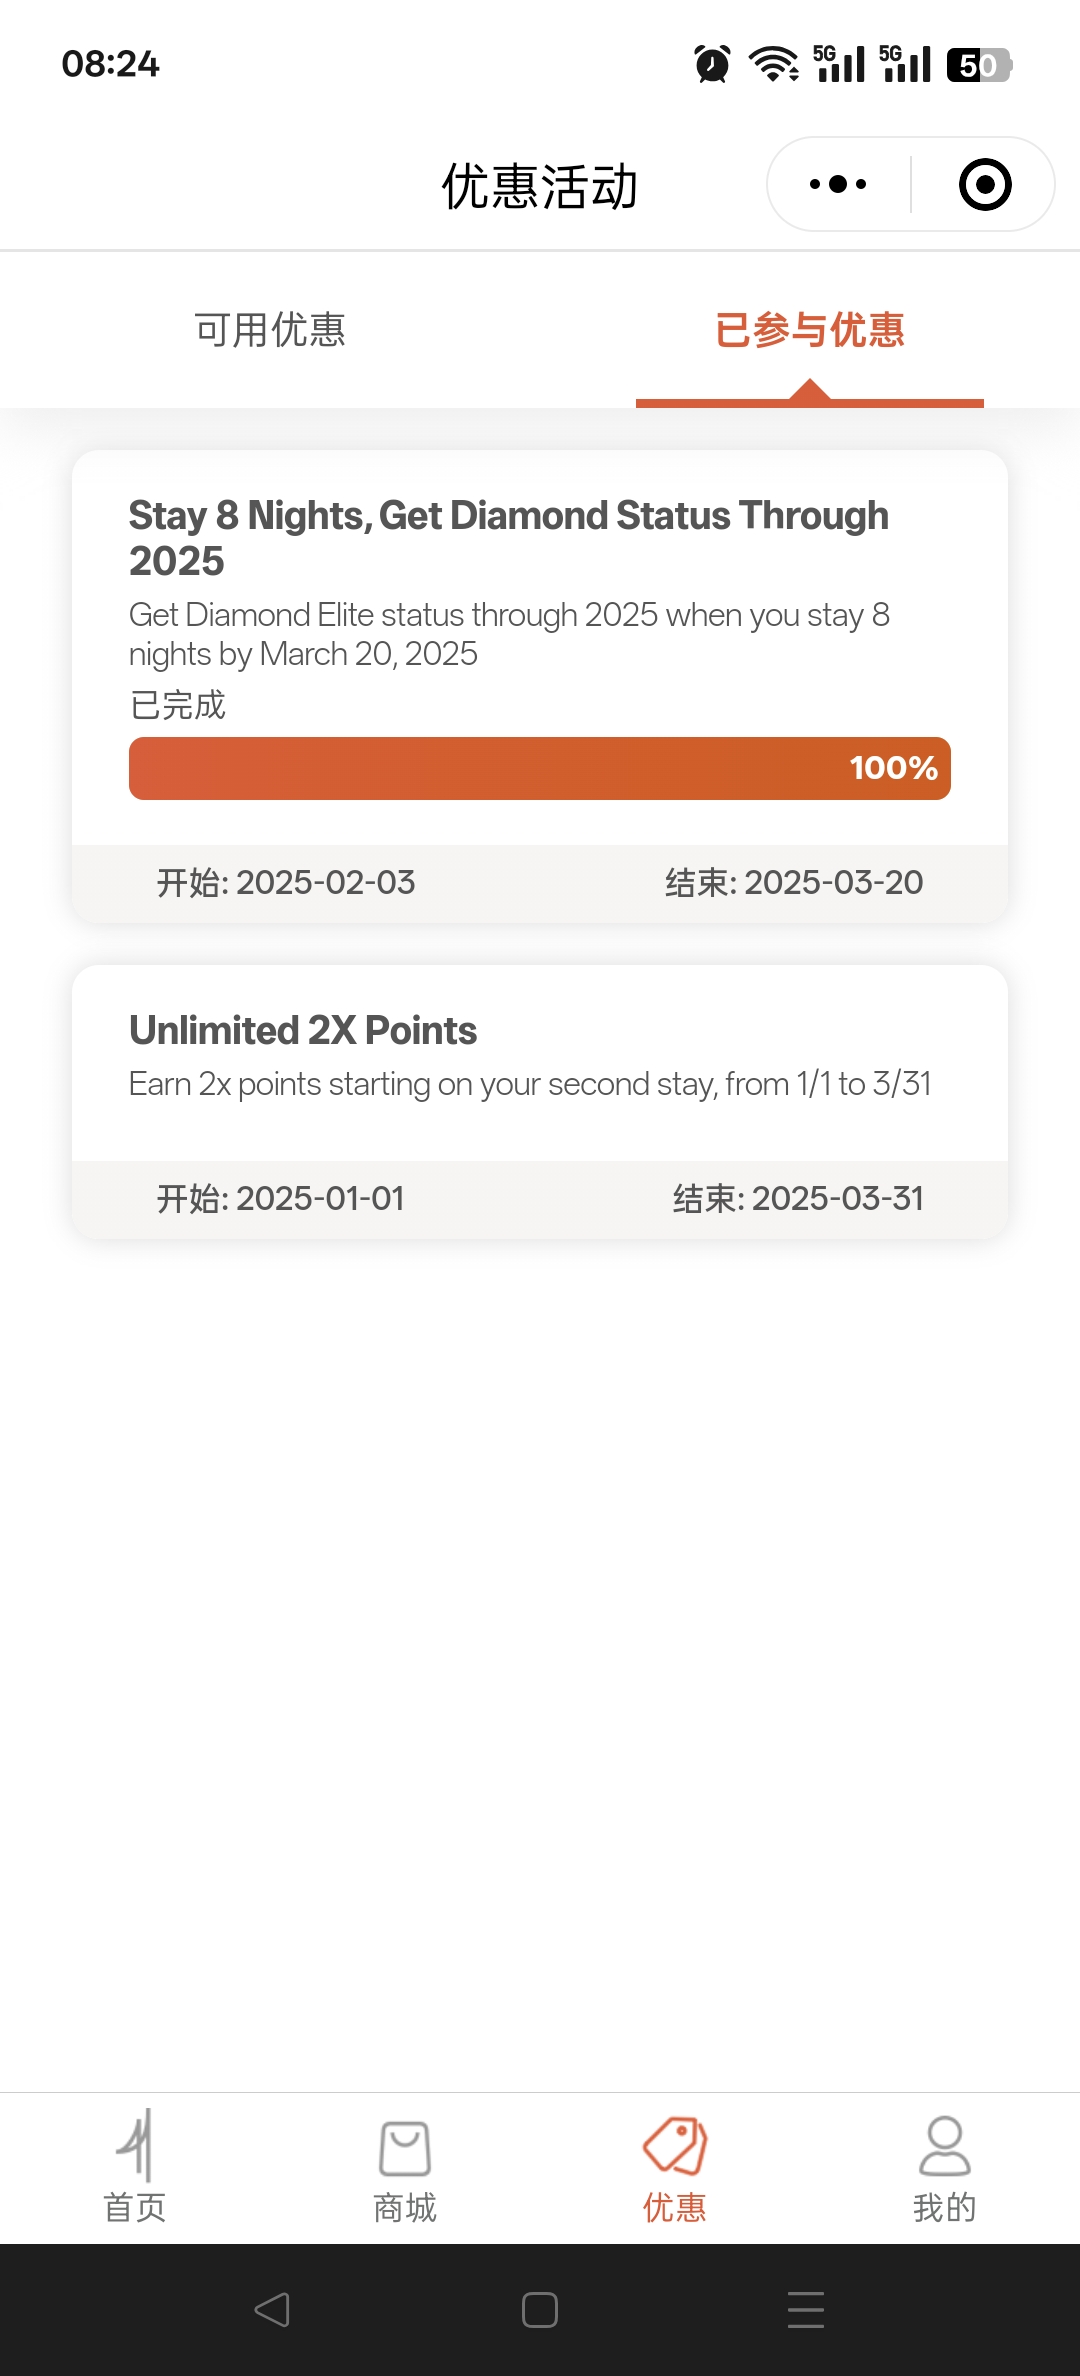Screen dimensions: 1080x2376
Task: Select the 已参与优惠 tab
Action: click(810, 330)
